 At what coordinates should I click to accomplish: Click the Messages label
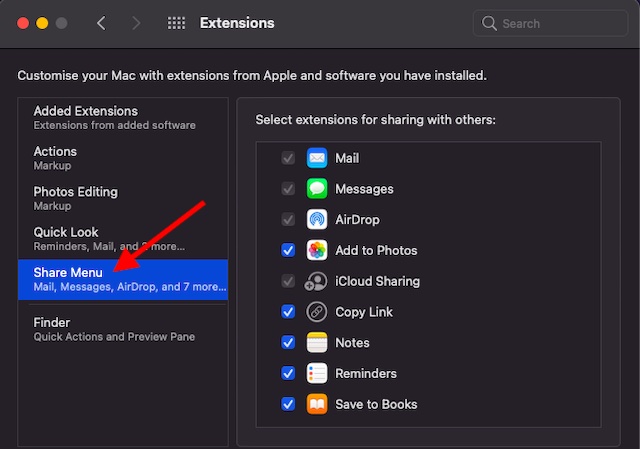point(364,189)
